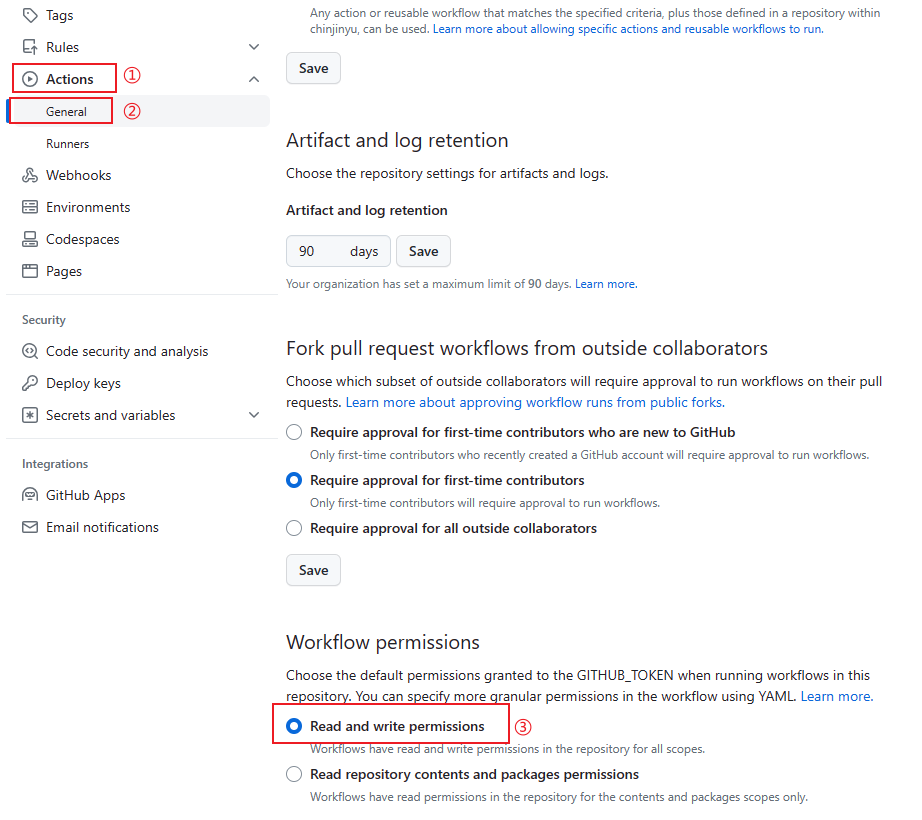922x820 pixels.
Task: Click the Environments server icon
Action: click(30, 207)
